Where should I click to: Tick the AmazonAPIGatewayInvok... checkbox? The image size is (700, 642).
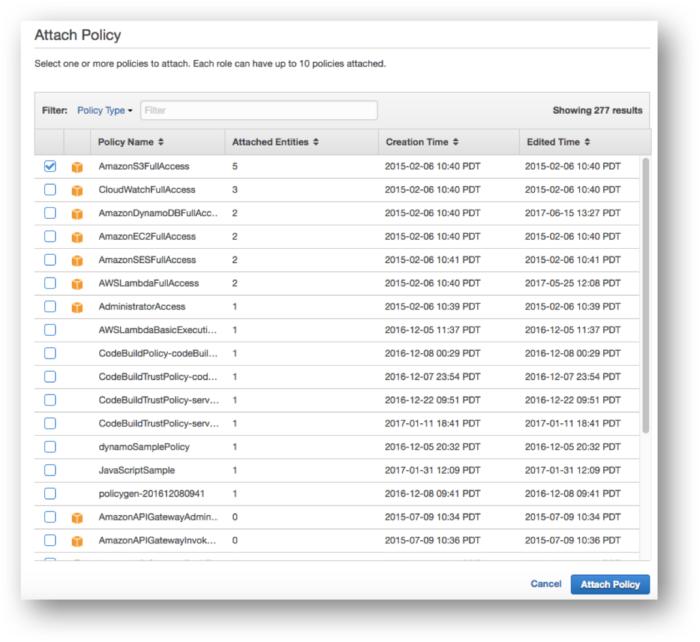click(50, 540)
